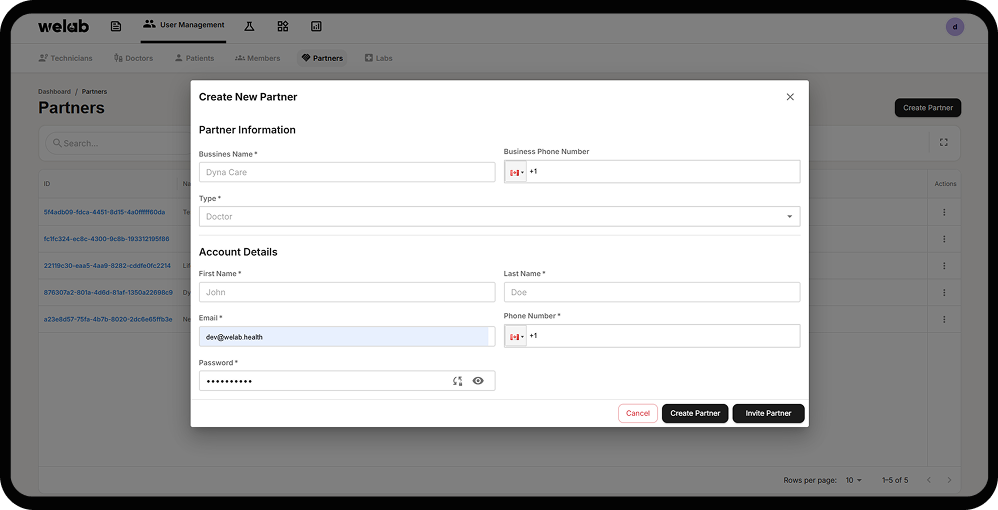The height and width of the screenshot is (510, 998).
Task: Open partner ID a23e8d57-75fa-4b7b-8020-2dc6e65ffb3e
Action: [108, 319]
